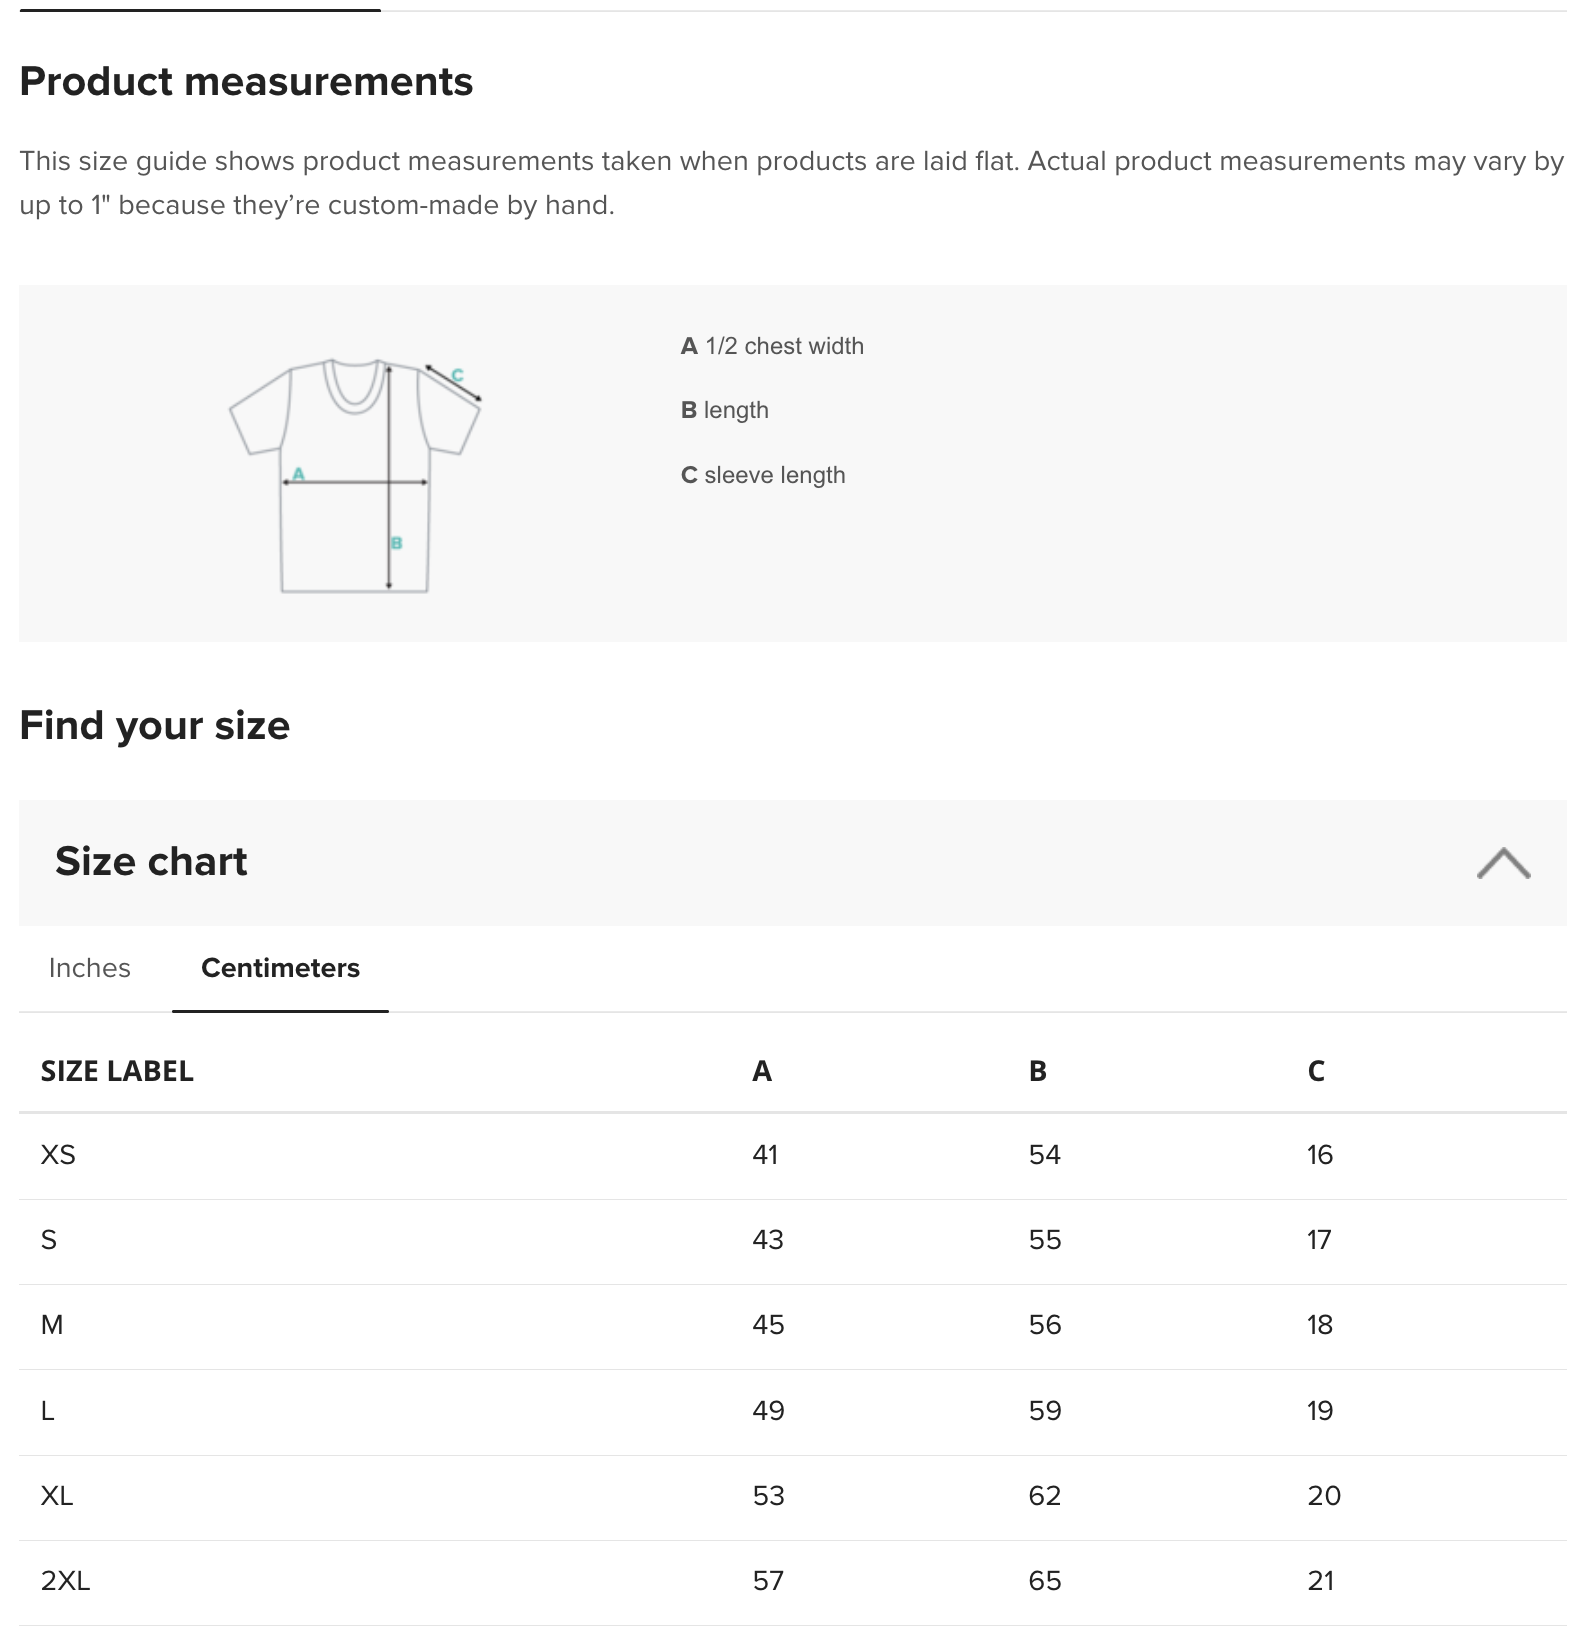1596x1641 pixels.
Task: Click the SIZE LABEL column header
Action: click(x=117, y=1071)
